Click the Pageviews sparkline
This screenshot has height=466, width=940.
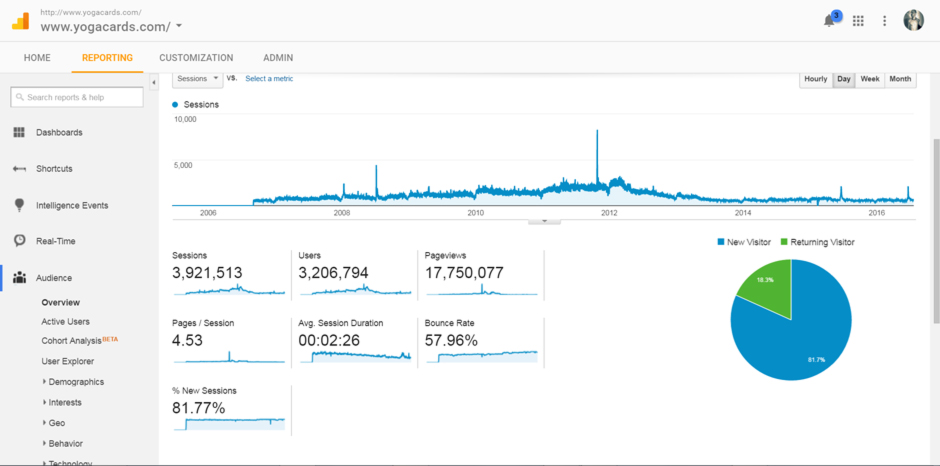(482, 290)
